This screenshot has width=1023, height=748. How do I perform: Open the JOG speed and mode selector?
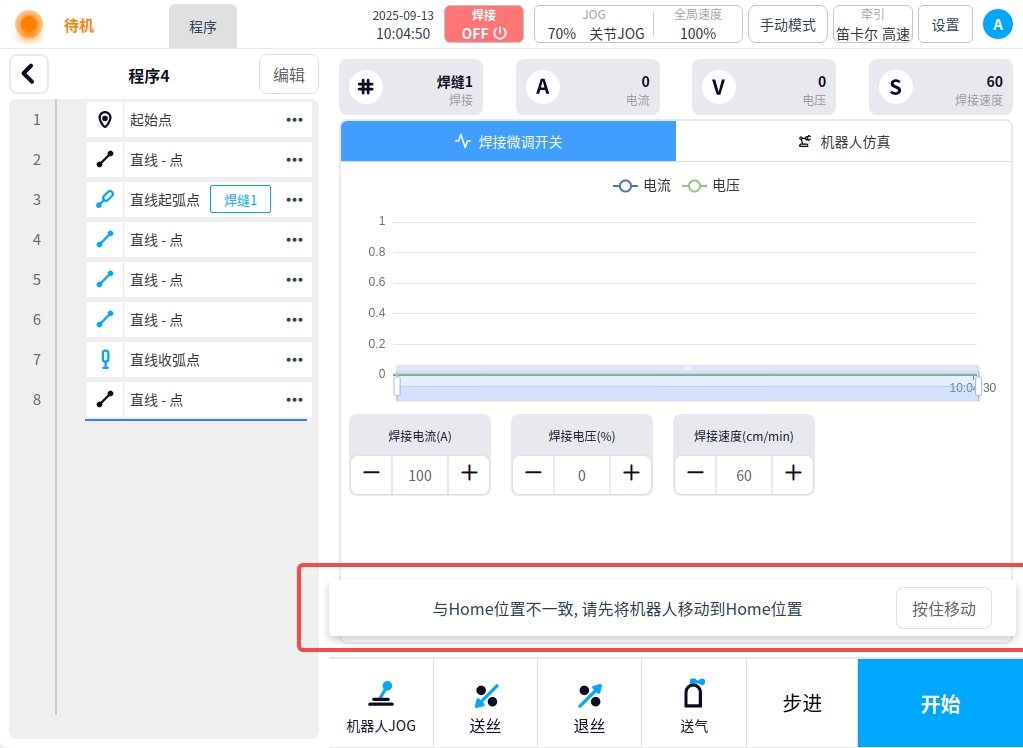coord(594,25)
